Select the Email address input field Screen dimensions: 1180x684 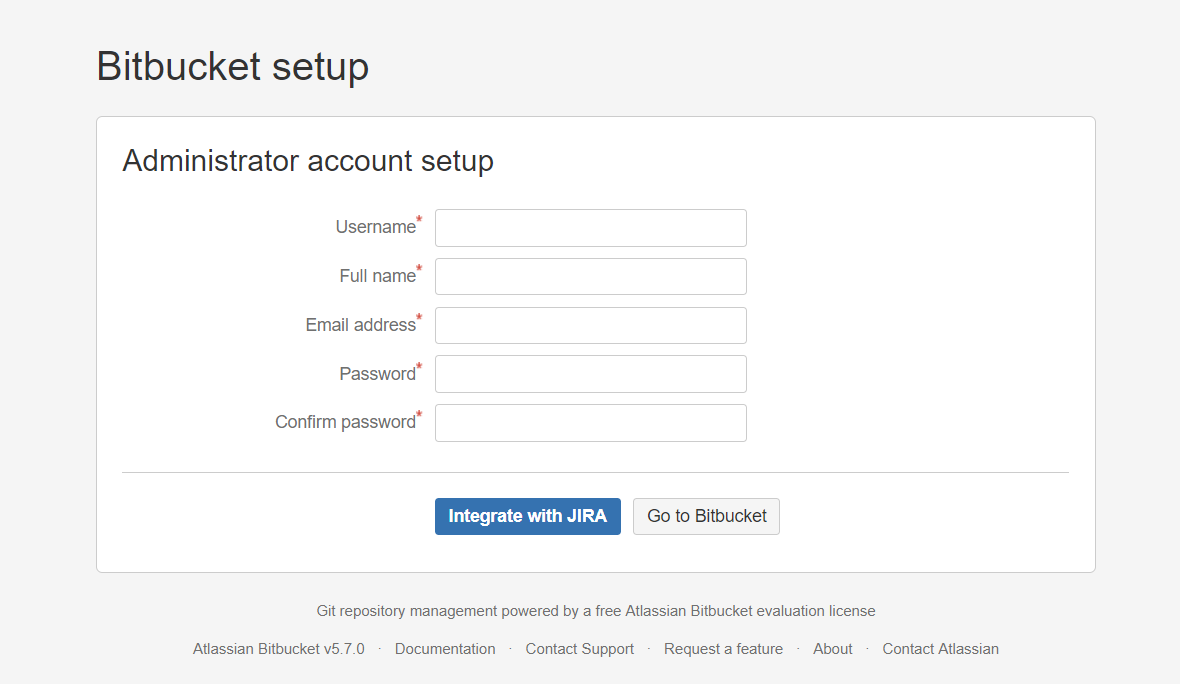[591, 325]
